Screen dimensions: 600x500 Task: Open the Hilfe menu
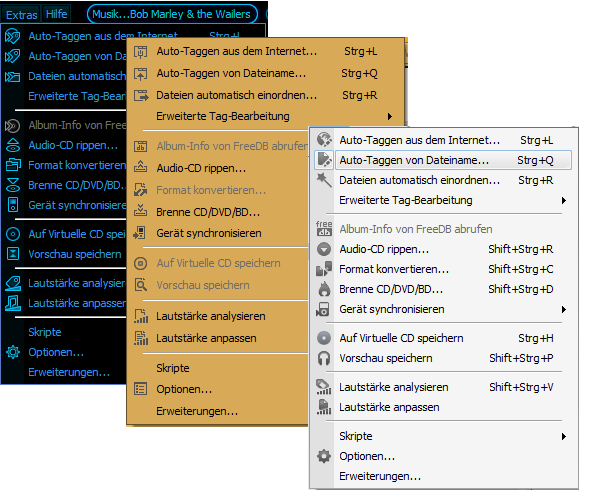click(57, 15)
